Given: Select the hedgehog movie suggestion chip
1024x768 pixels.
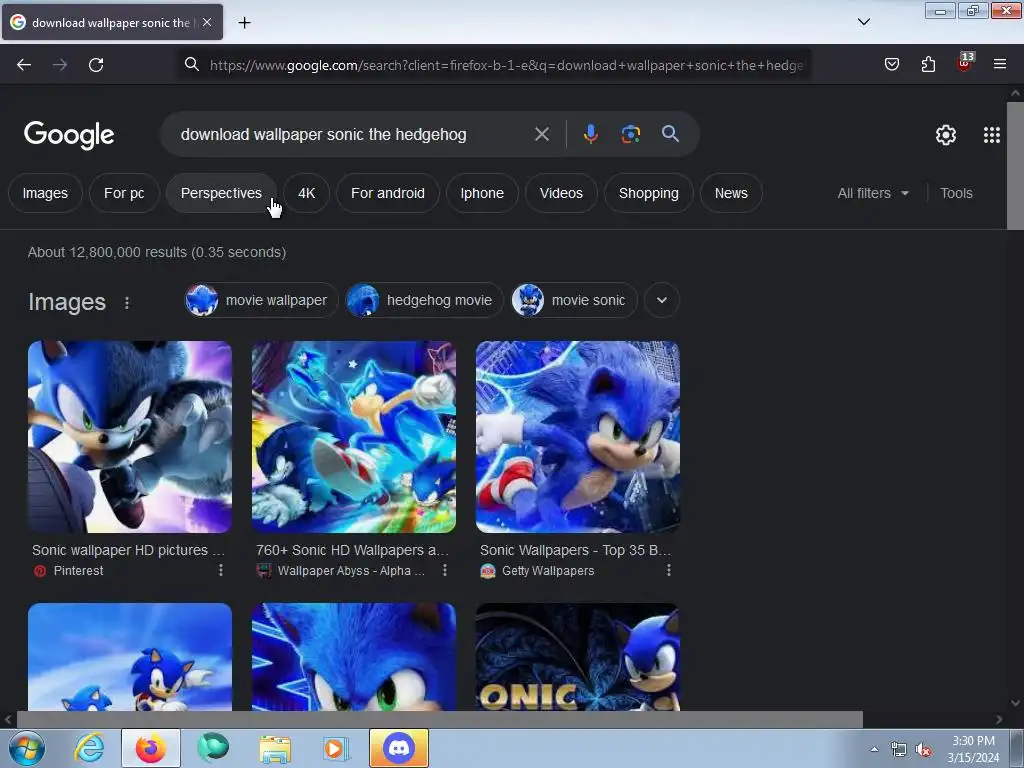Looking at the screenshot, I should (424, 300).
